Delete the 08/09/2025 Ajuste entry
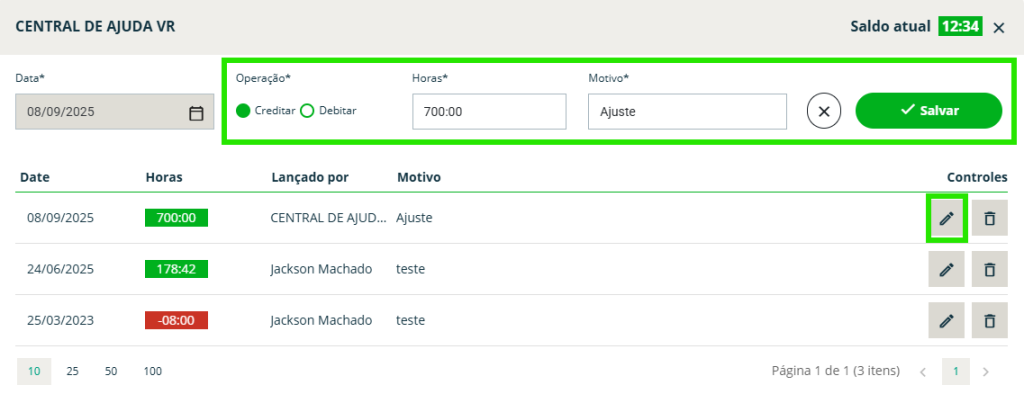 989,218
